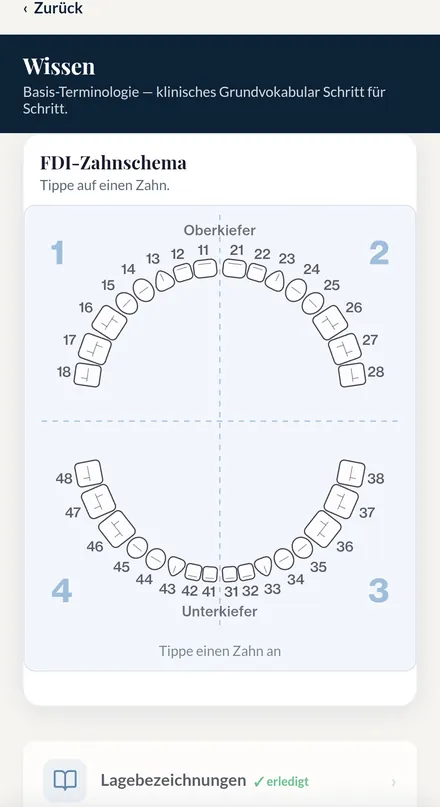Select molar 26 in quadrant 2
Viewport: 440px width, 807px height.
(x=330, y=323)
